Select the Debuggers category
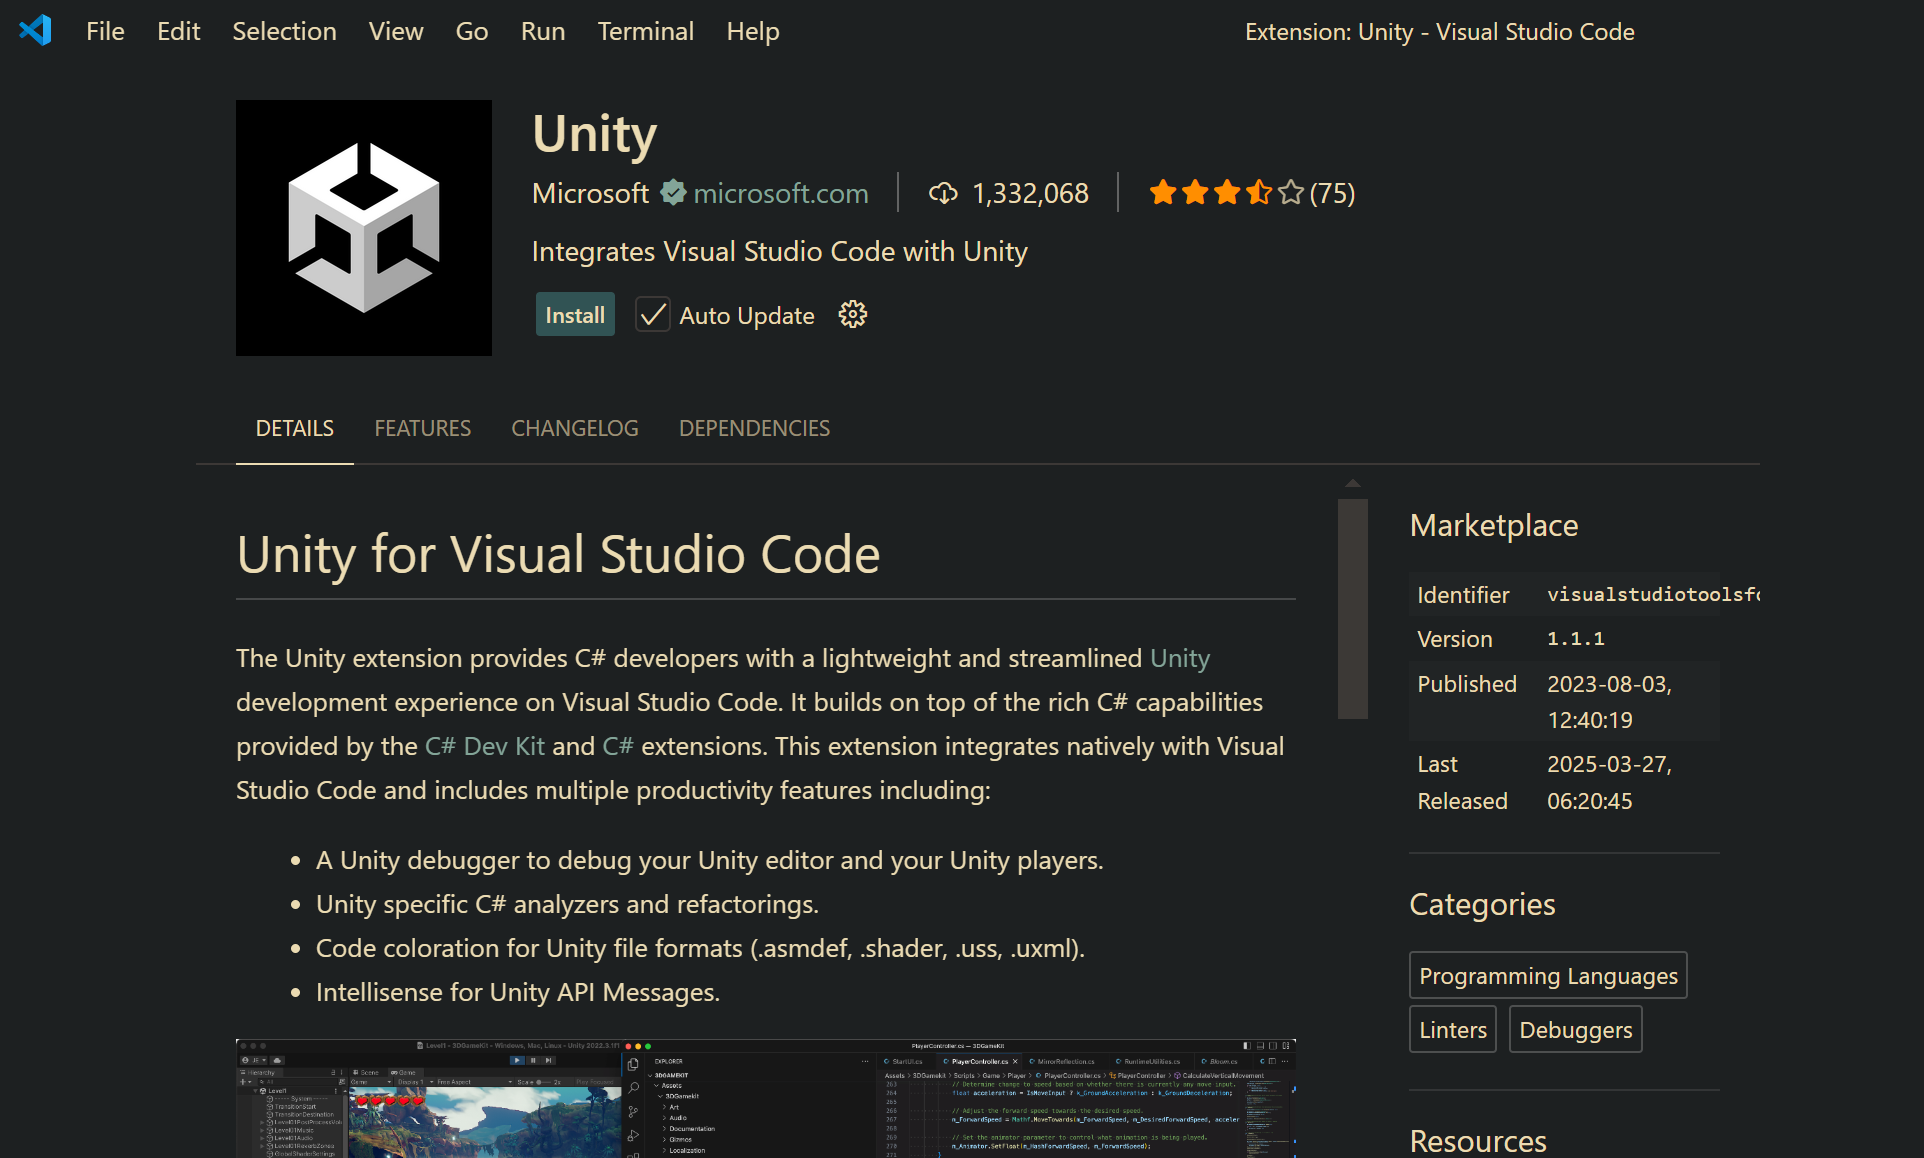1924x1158 pixels. (x=1576, y=1029)
